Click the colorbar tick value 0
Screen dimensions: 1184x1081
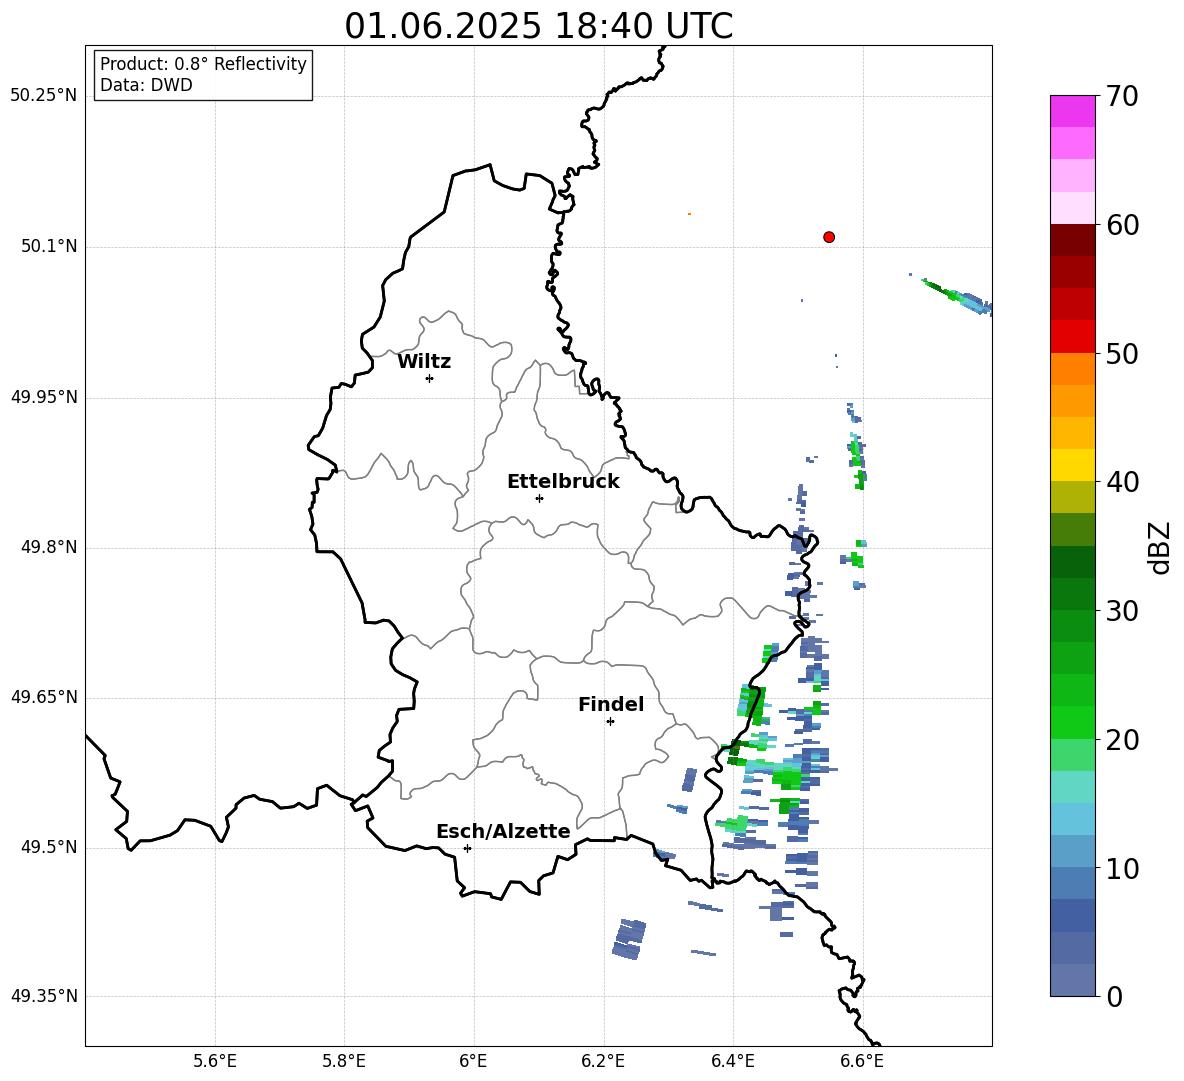(1115, 996)
